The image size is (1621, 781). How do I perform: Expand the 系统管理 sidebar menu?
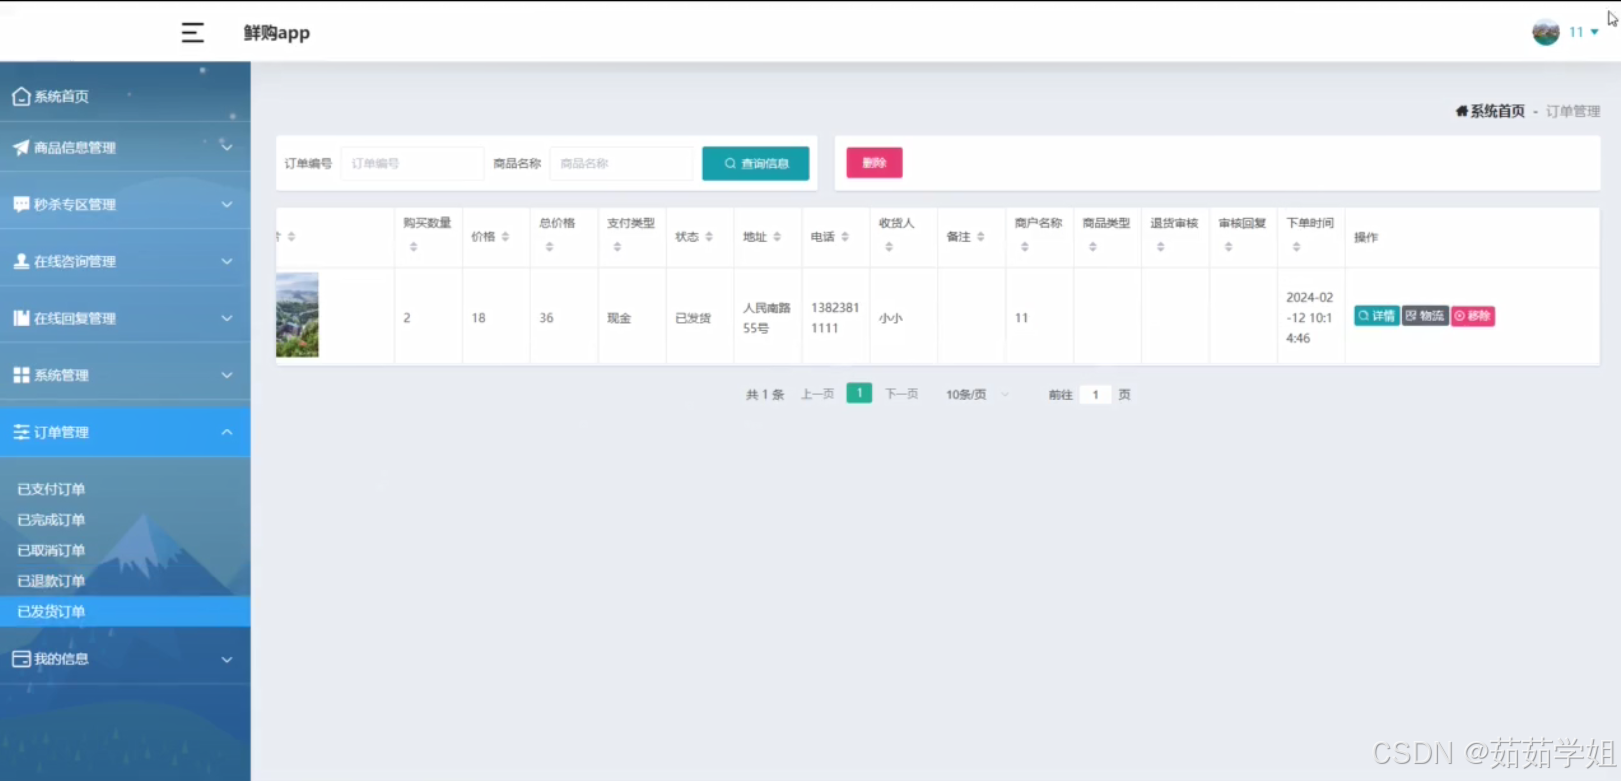125,375
